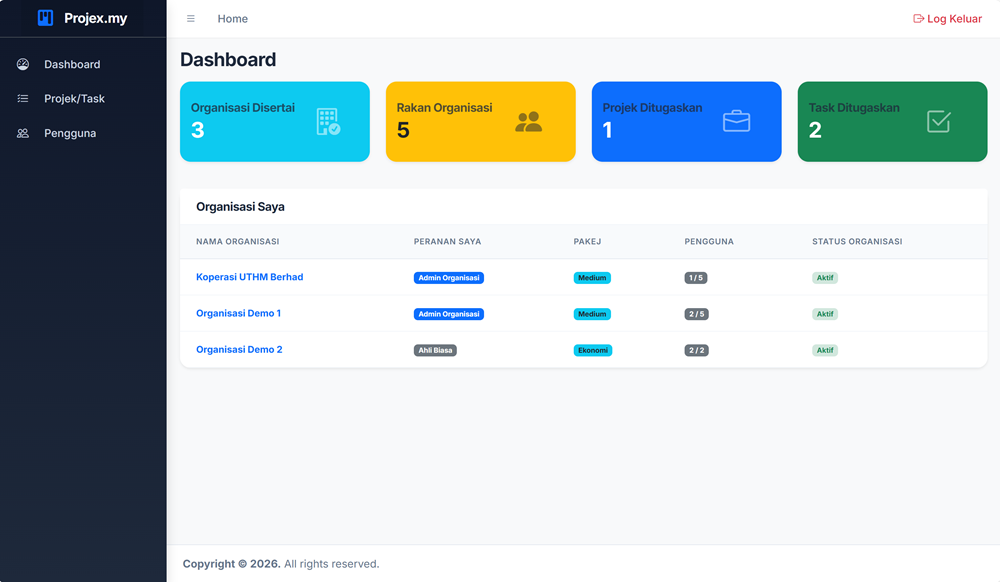Open Organisasi Demo 1 details

tap(239, 313)
